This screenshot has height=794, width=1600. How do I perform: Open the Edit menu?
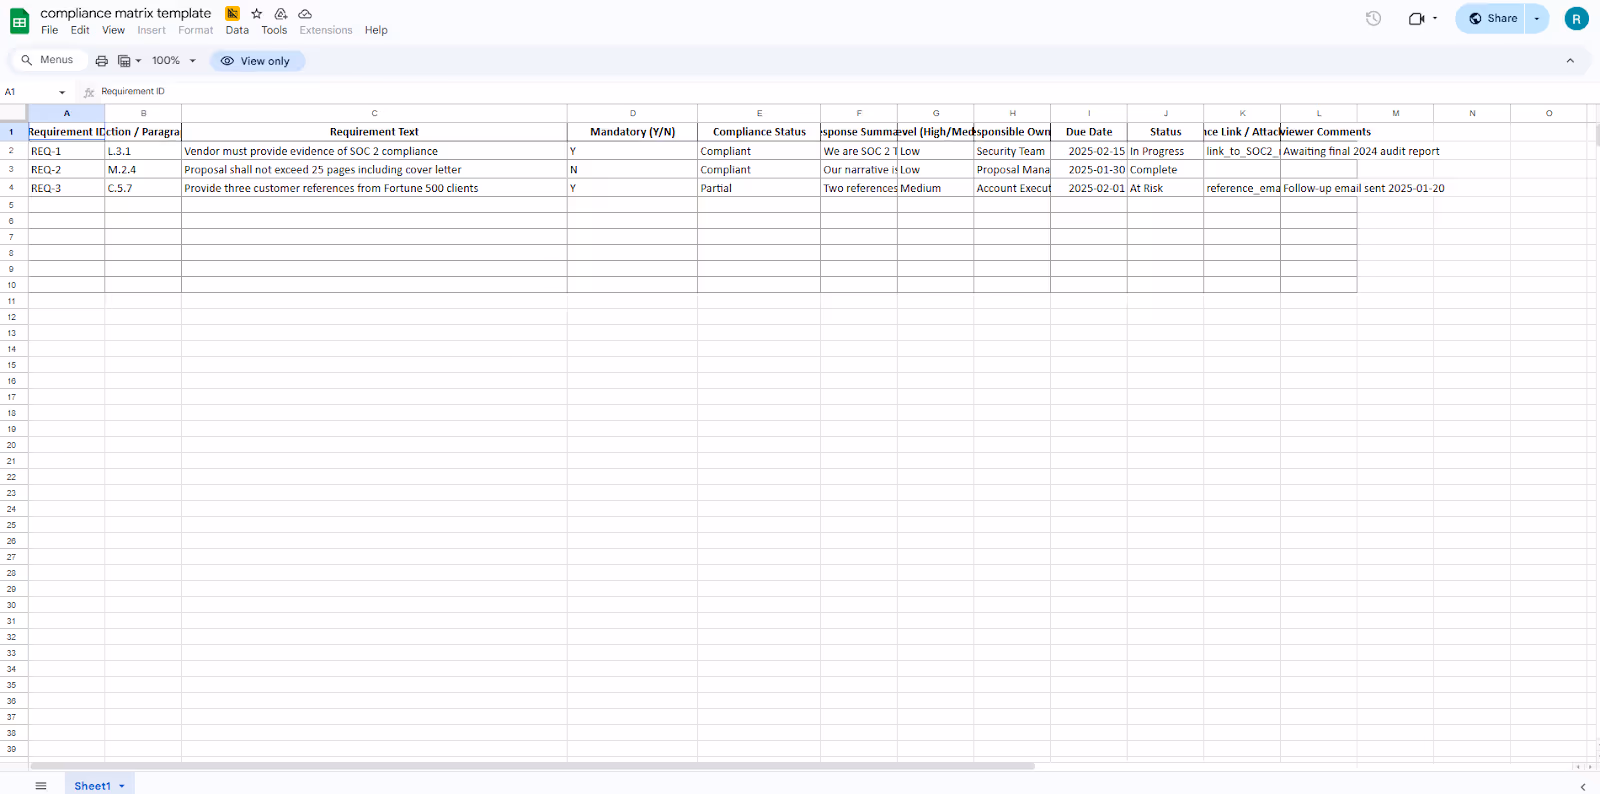point(80,30)
